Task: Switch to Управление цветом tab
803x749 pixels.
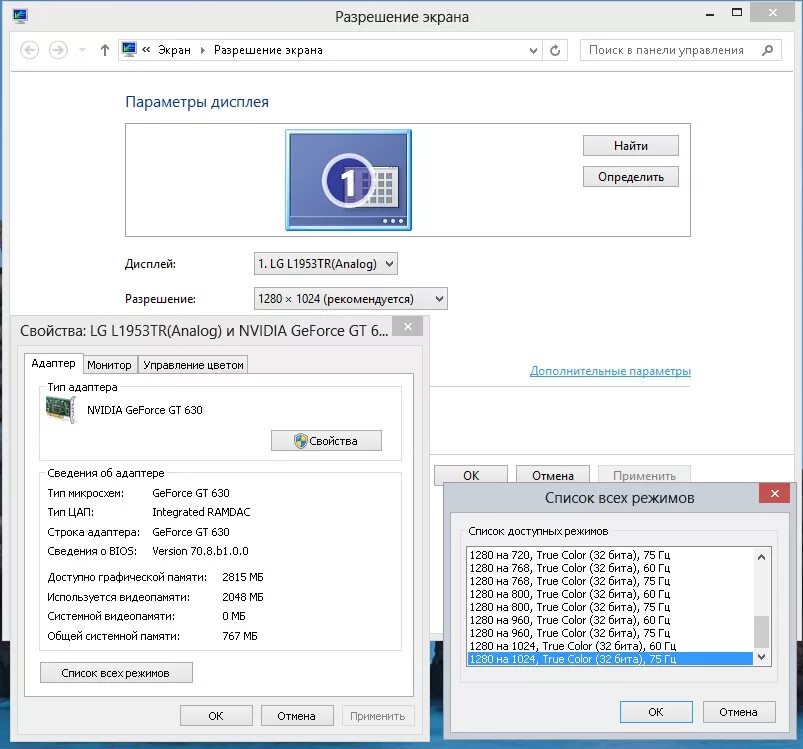Action: click(x=193, y=365)
